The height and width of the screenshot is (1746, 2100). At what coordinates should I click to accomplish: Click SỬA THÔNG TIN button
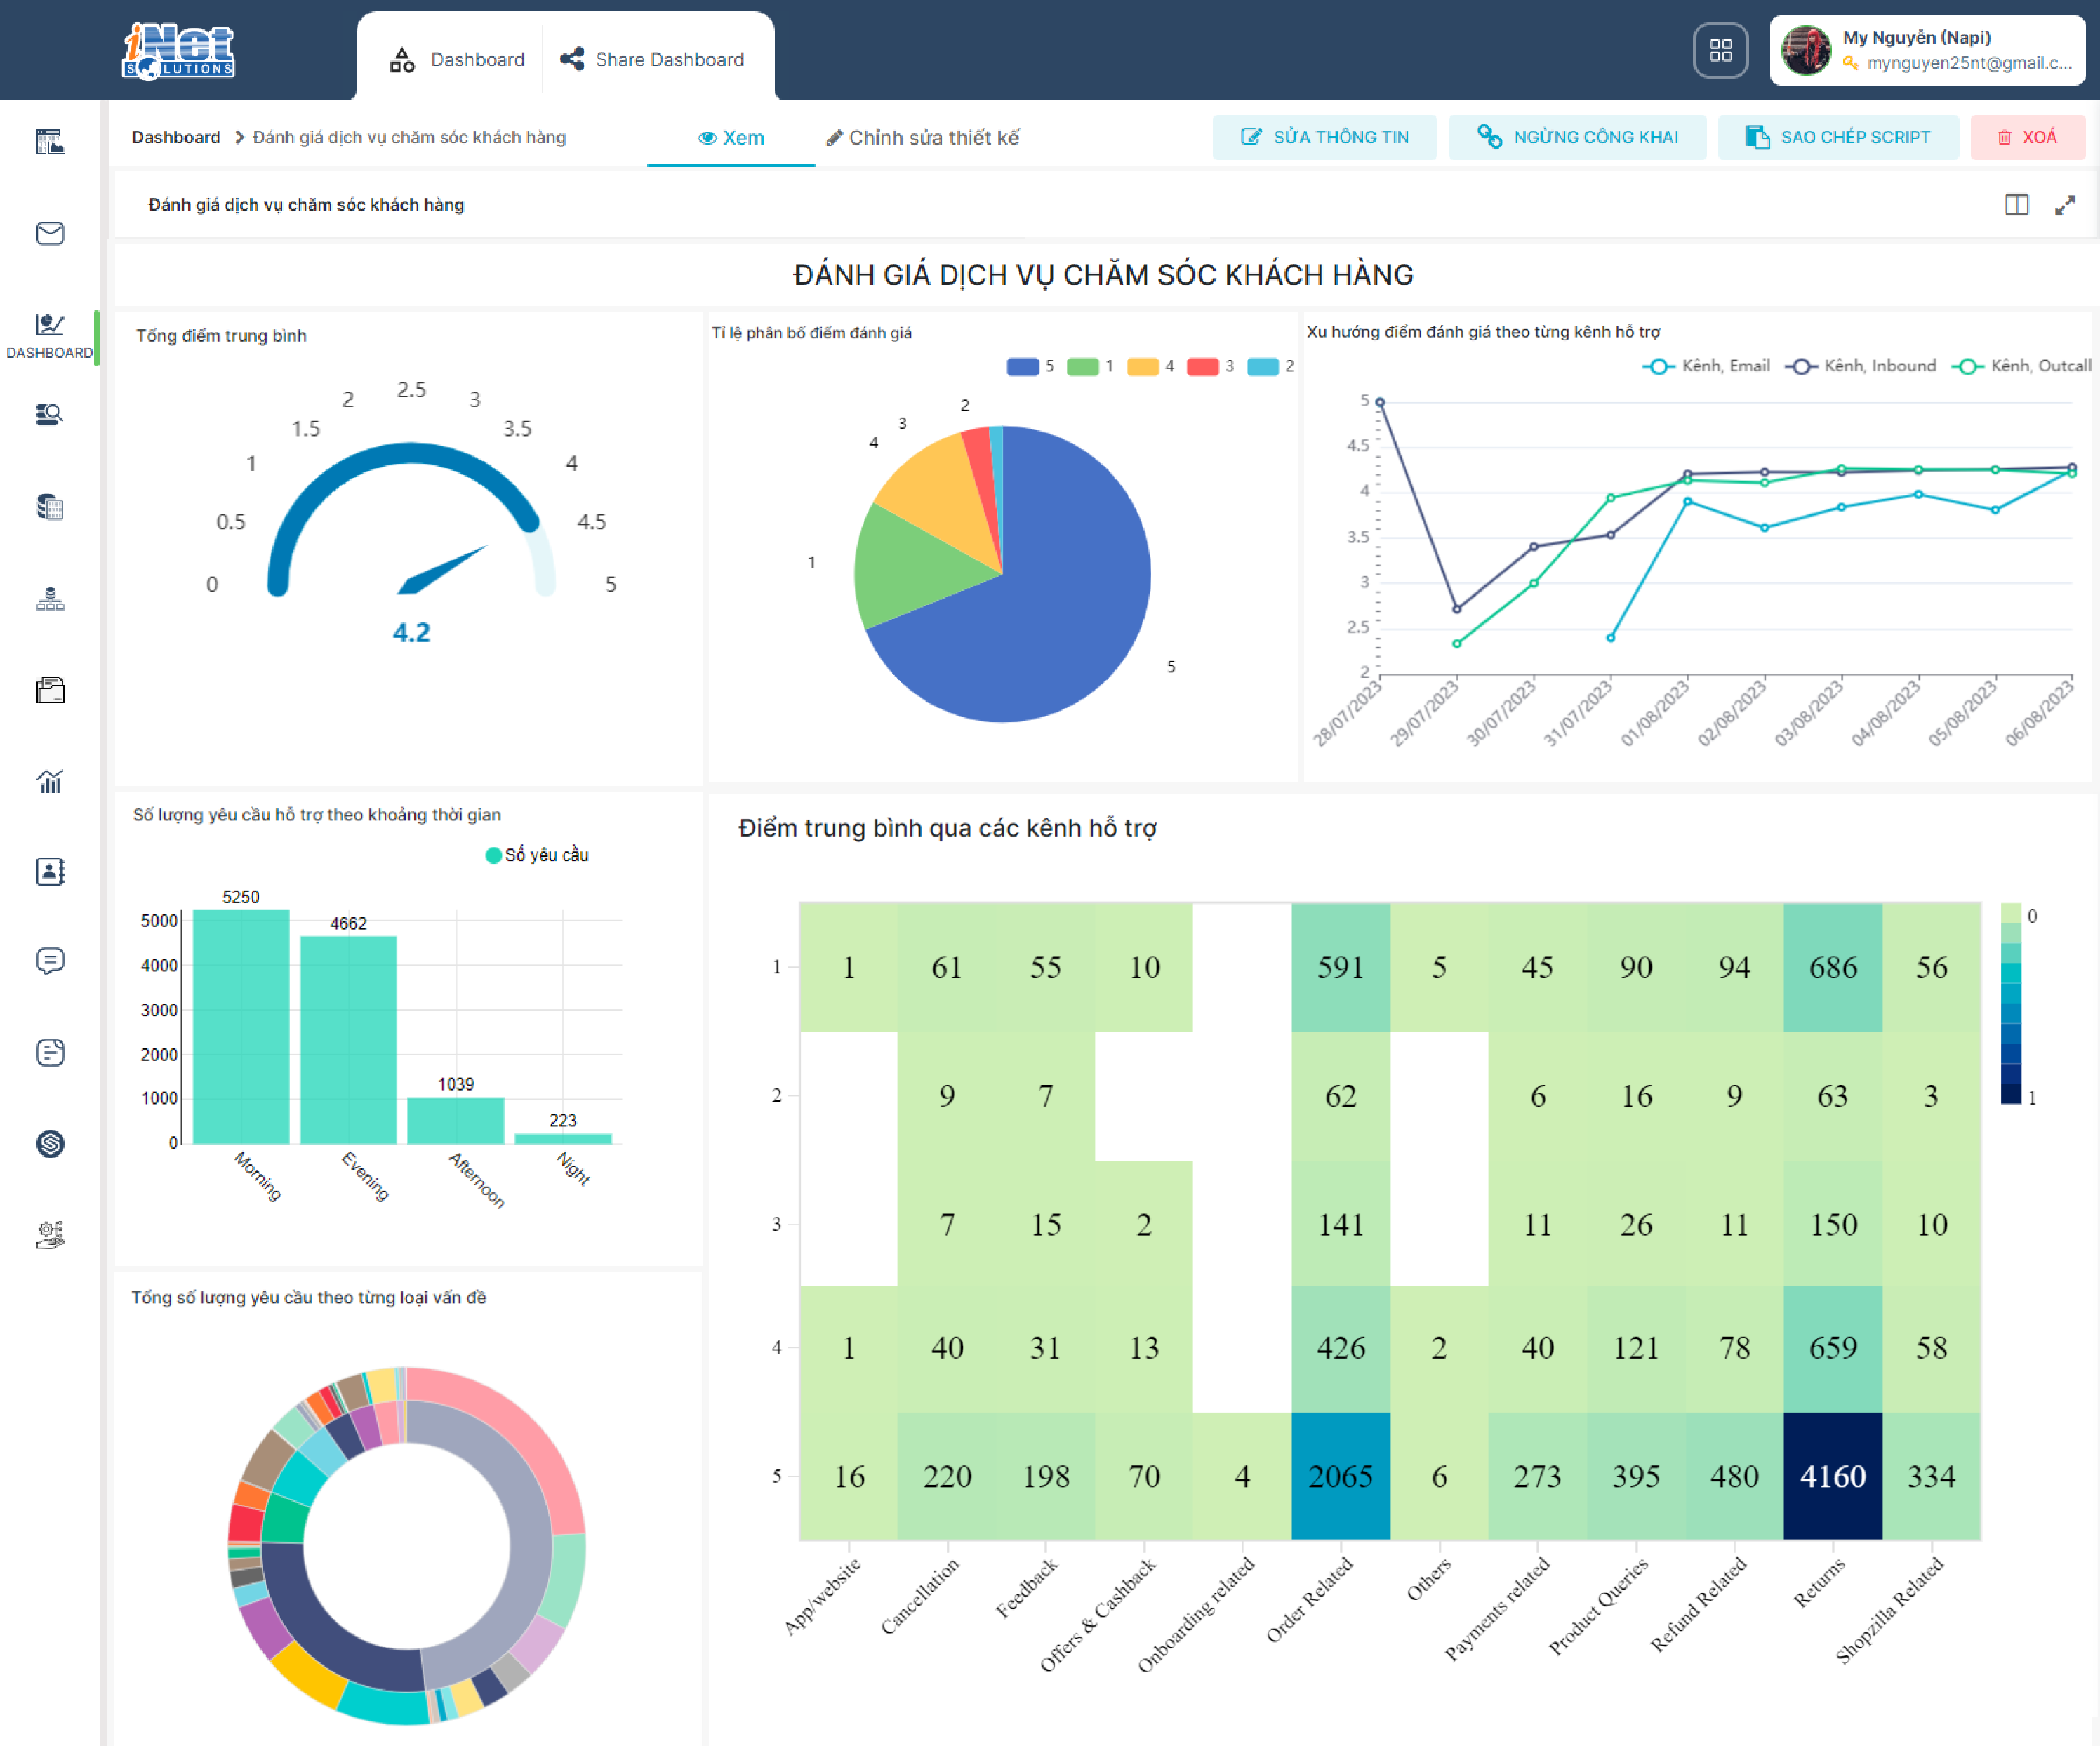(x=1324, y=137)
